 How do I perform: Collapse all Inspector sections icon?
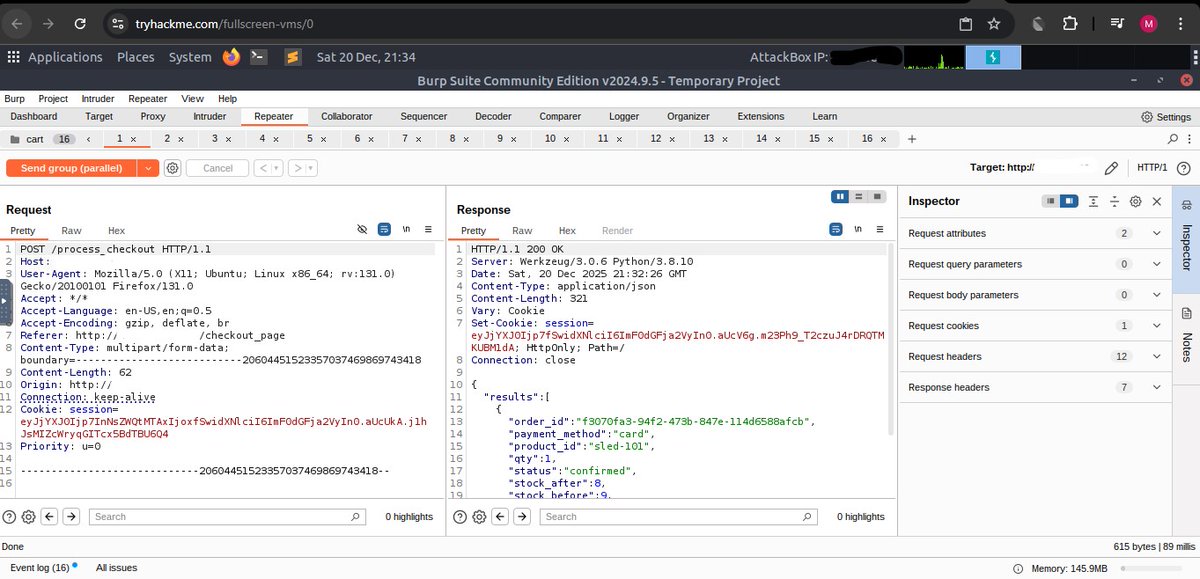coord(1115,201)
